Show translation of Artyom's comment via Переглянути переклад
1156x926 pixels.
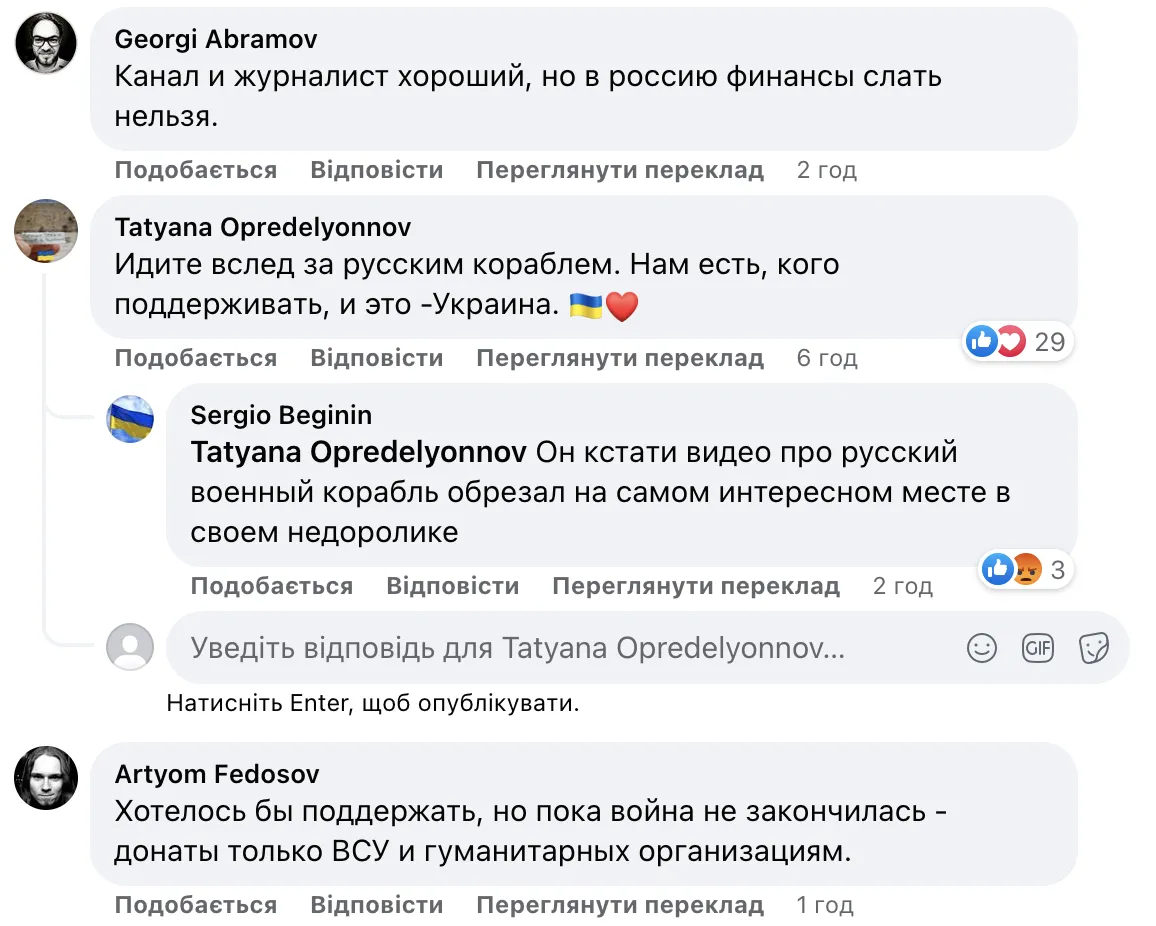click(x=621, y=903)
